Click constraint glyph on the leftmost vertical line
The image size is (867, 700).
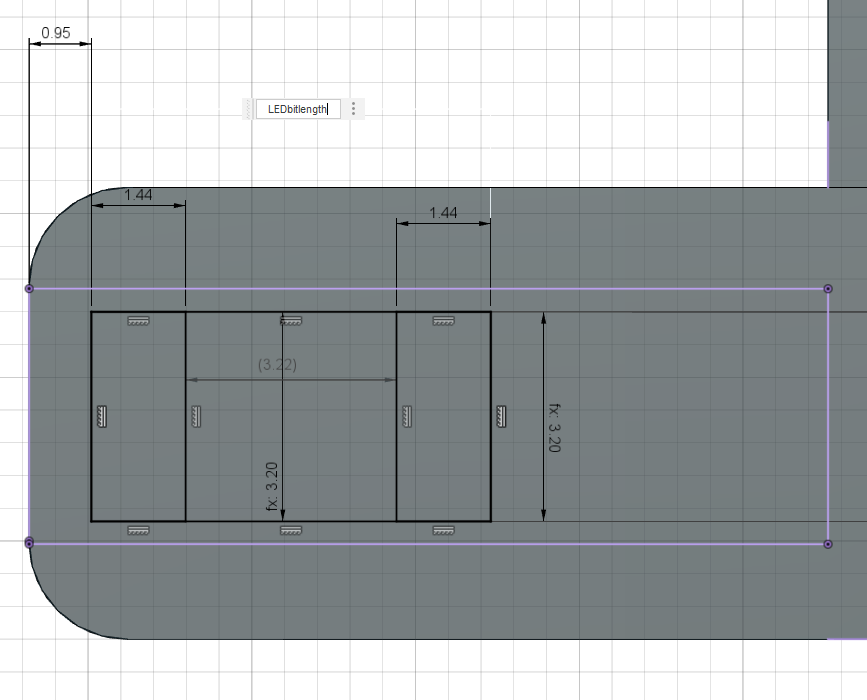pos(102,416)
